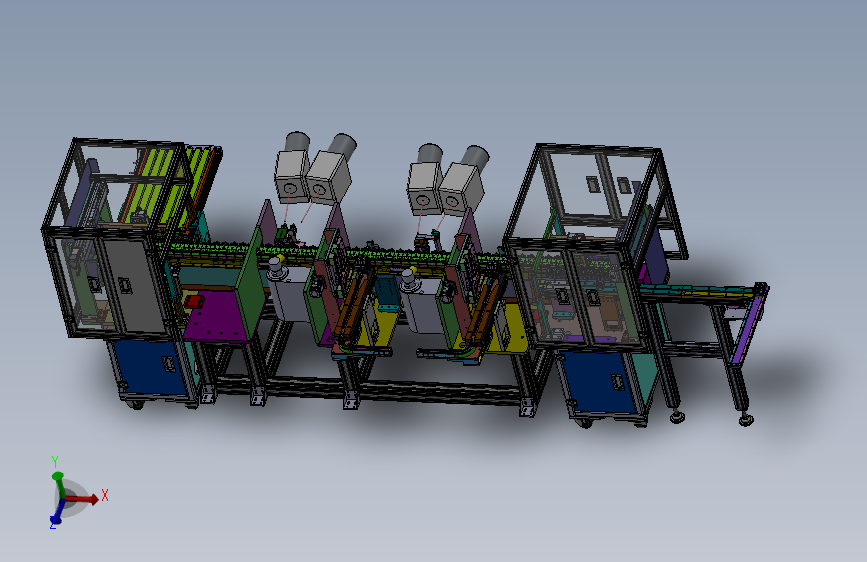This screenshot has height=562, width=867.
Task: Select the red part on the magenta plate
Action: 194,301
